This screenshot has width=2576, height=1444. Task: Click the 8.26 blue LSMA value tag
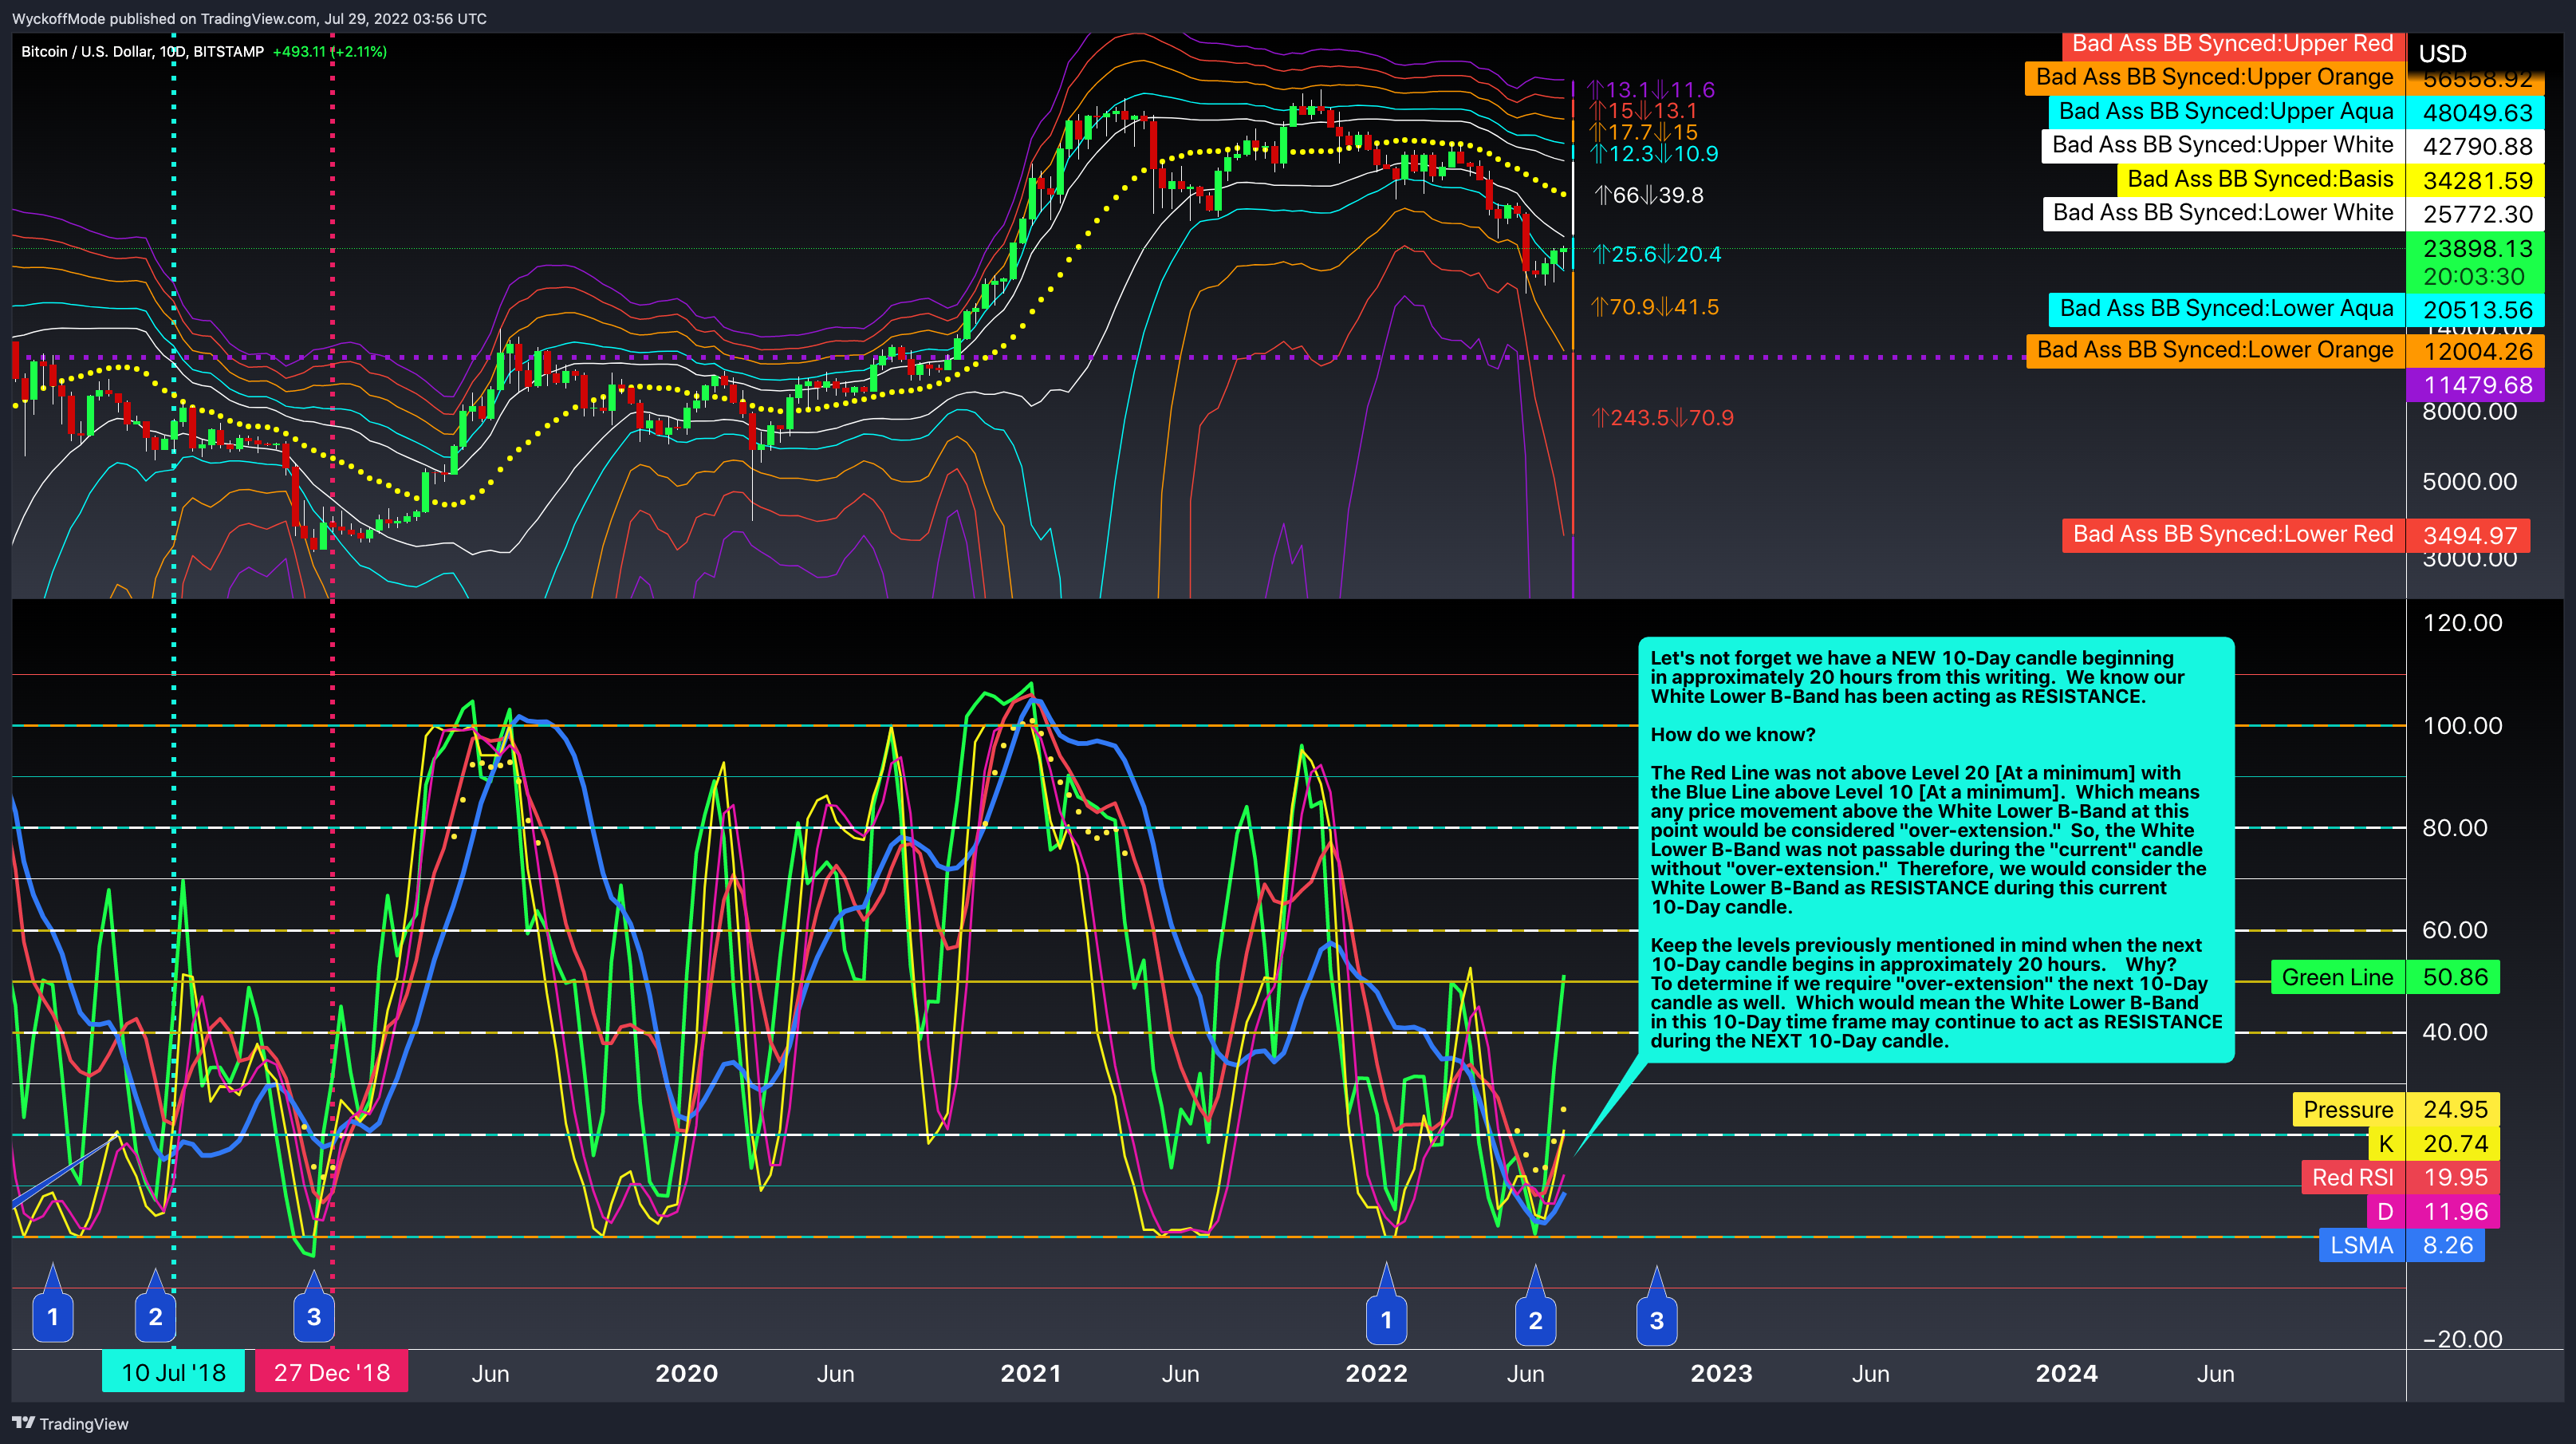point(2446,1245)
